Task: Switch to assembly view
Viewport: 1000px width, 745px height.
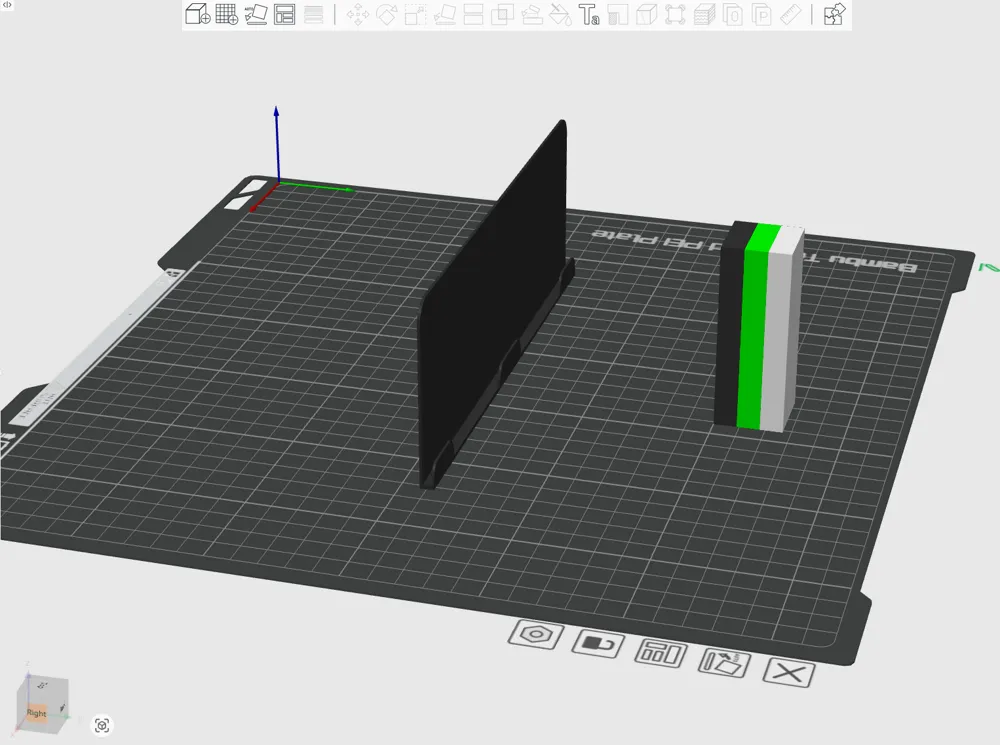Action: (834, 15)
